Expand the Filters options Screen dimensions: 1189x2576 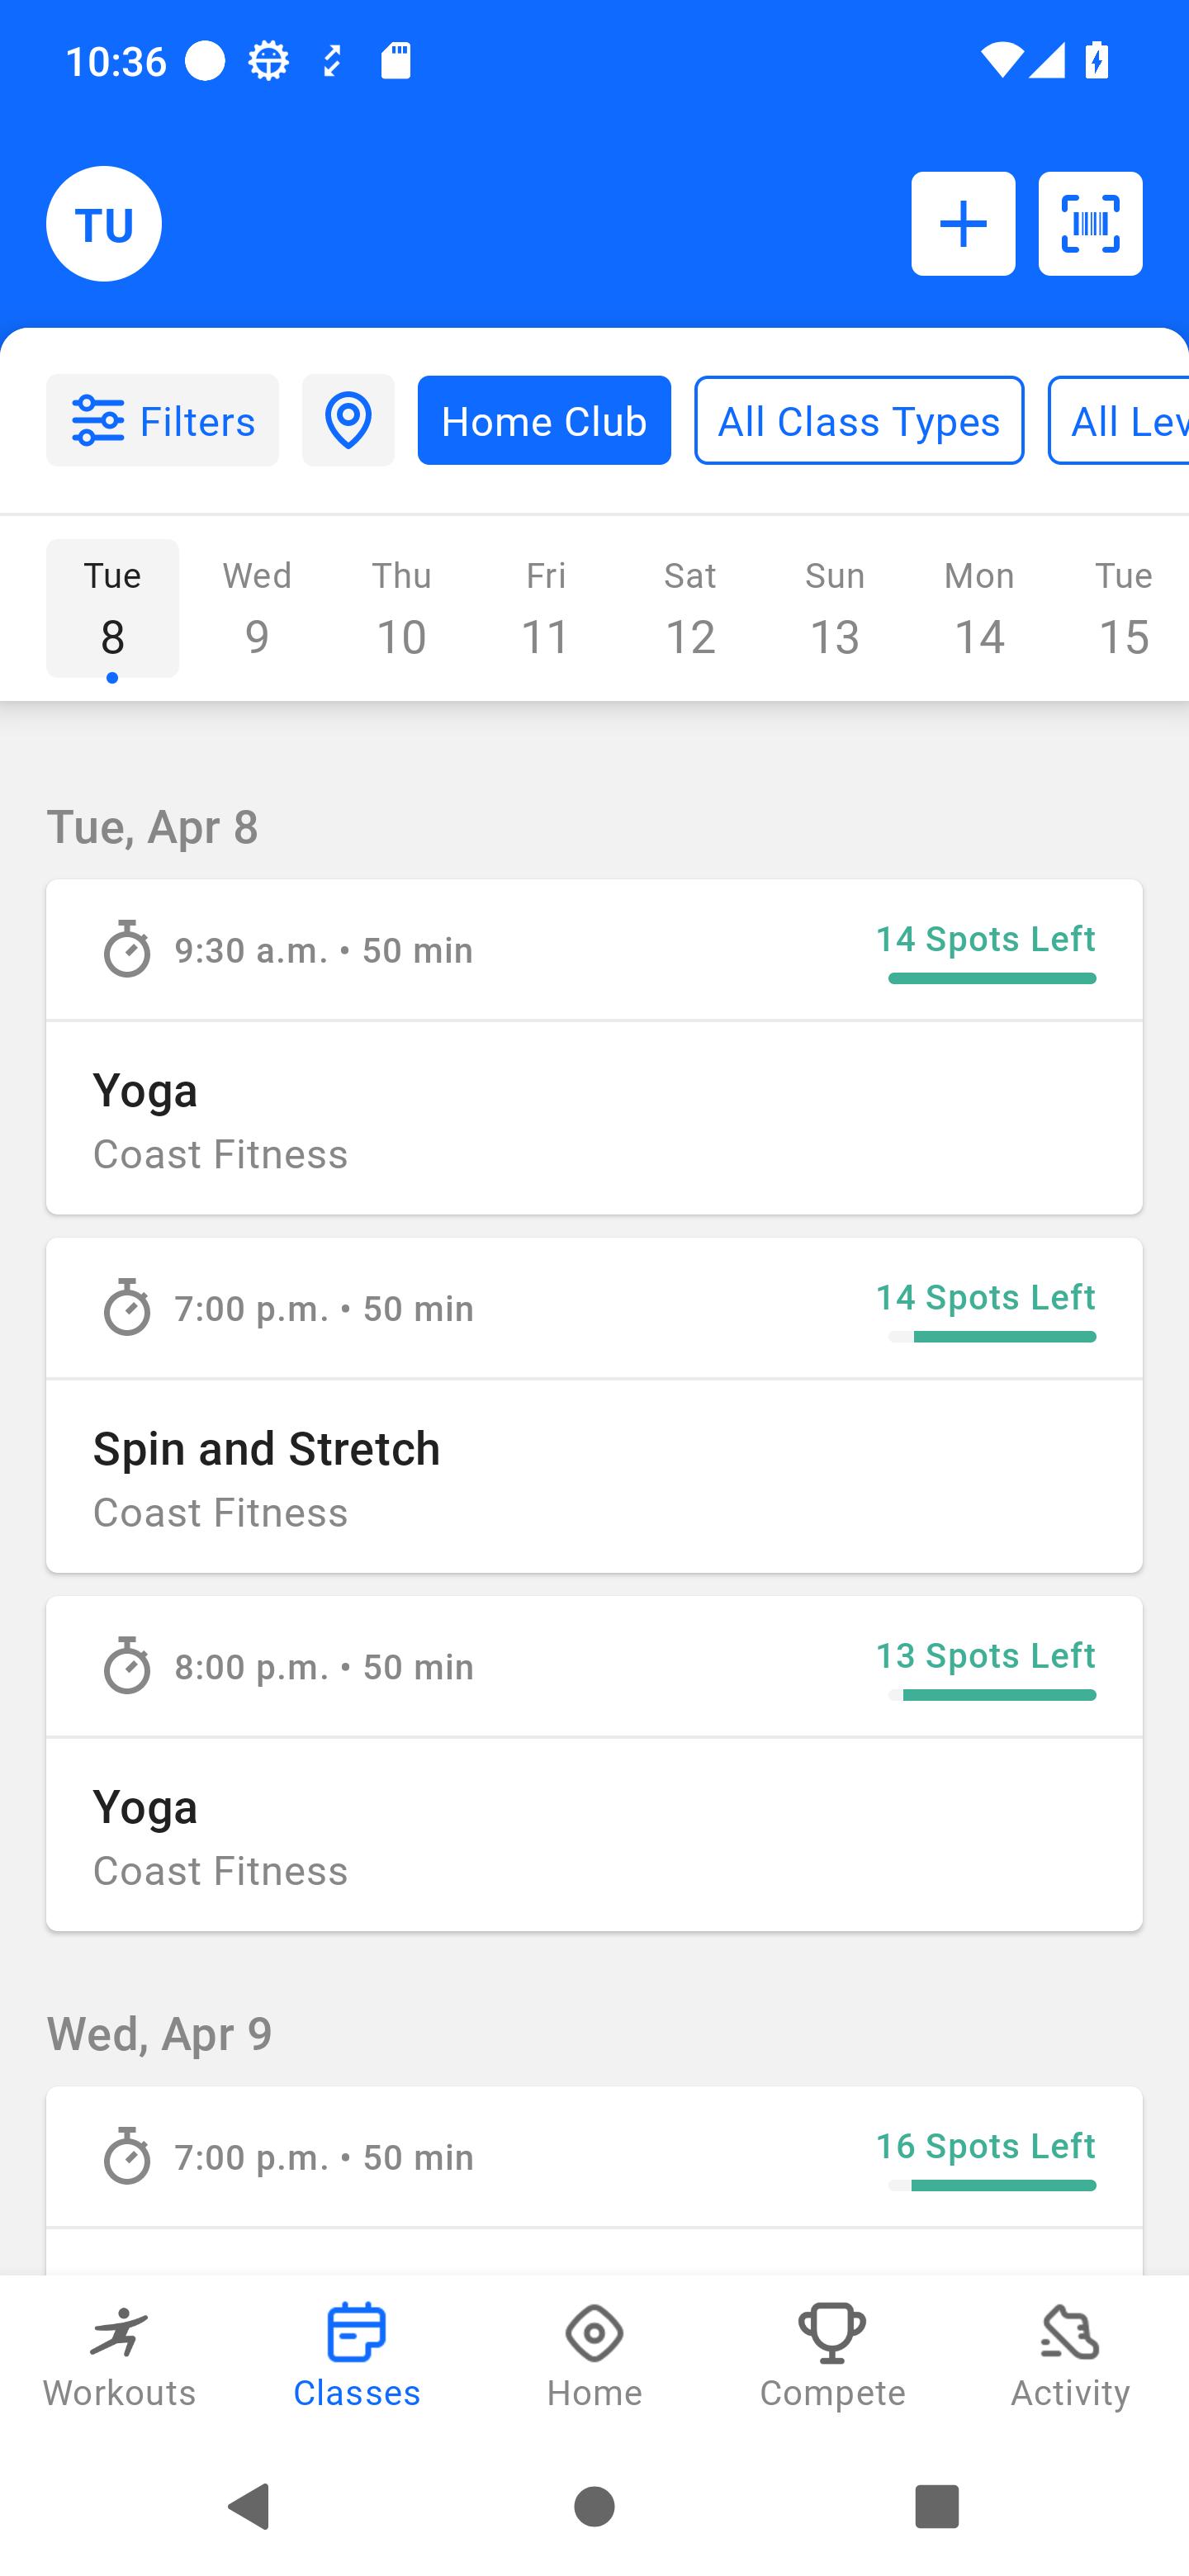[x=162, y=420]
